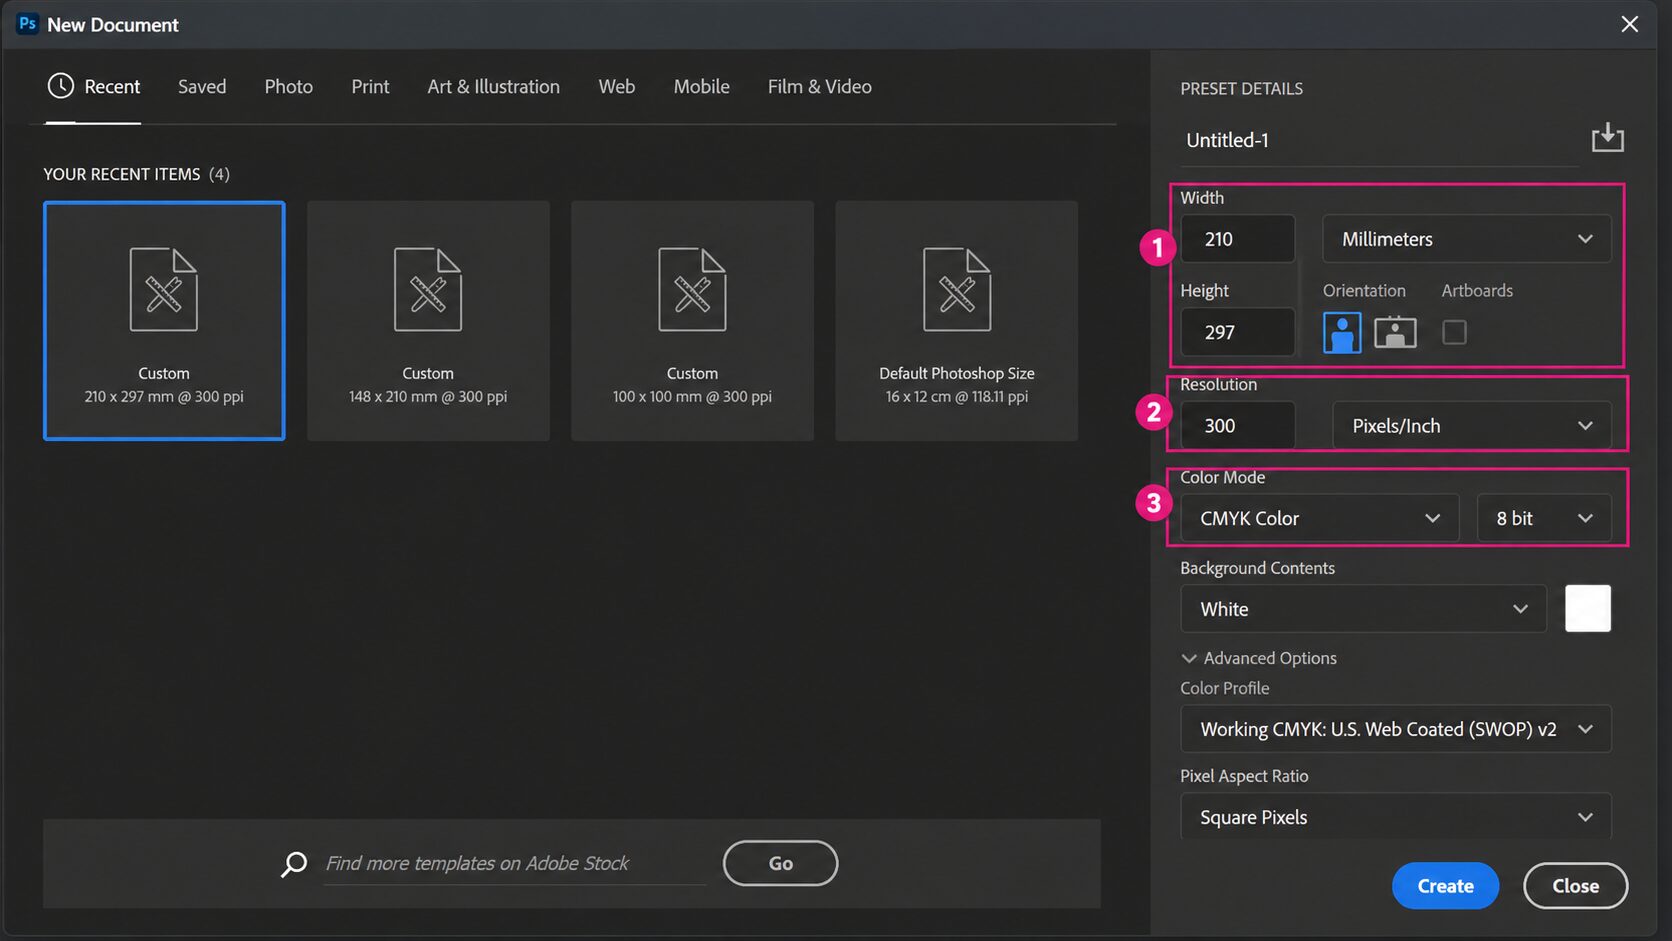Select landscape orientation icon
Image resolution: width=1672 pixels, height=941 pixels.
(x=1395, y=332)
